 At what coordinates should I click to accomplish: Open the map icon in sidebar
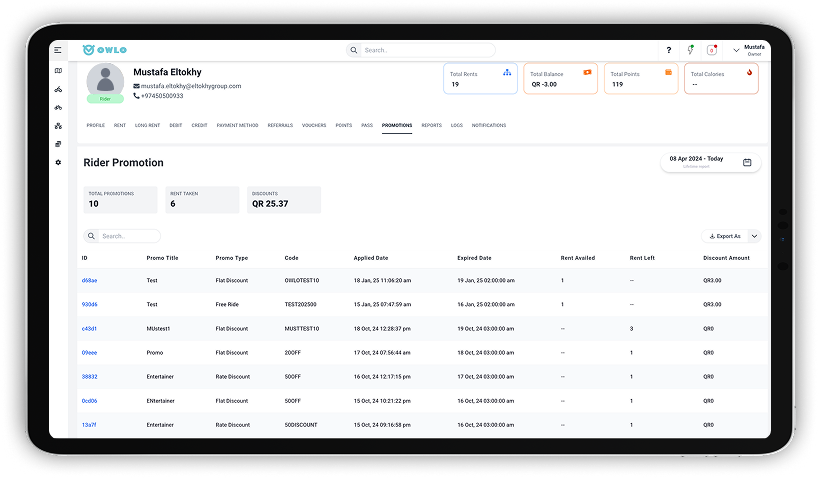(x=58, y=71)
